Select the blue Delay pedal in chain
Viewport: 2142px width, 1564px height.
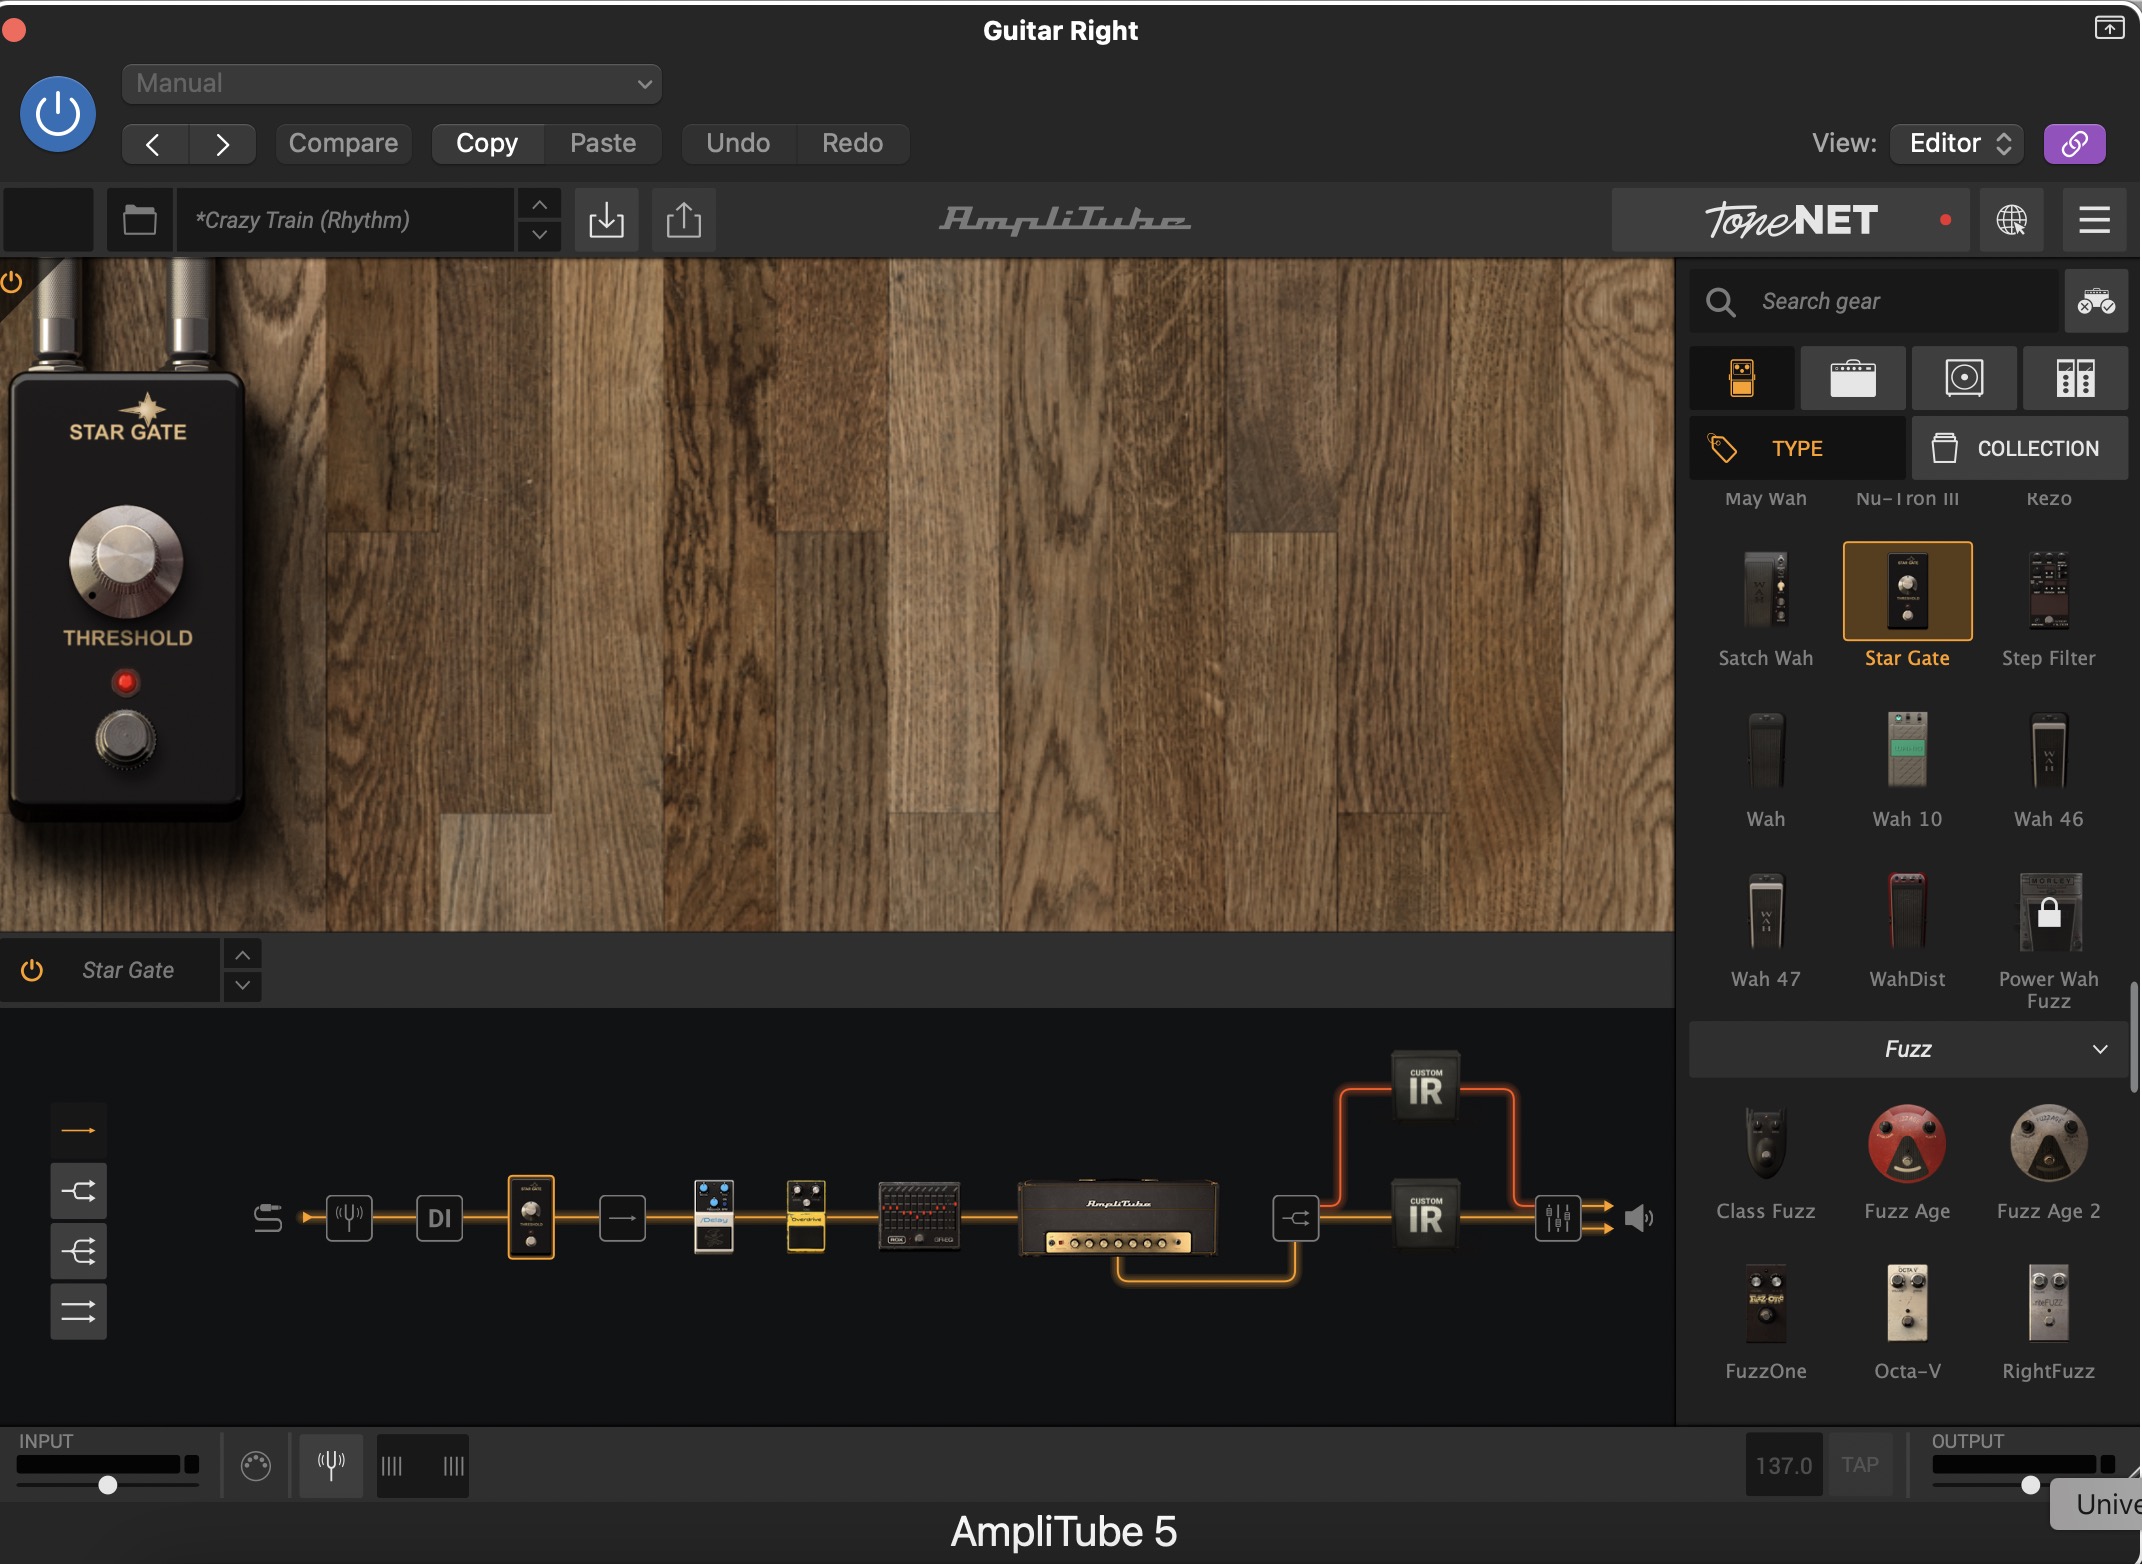point(714,1216)
